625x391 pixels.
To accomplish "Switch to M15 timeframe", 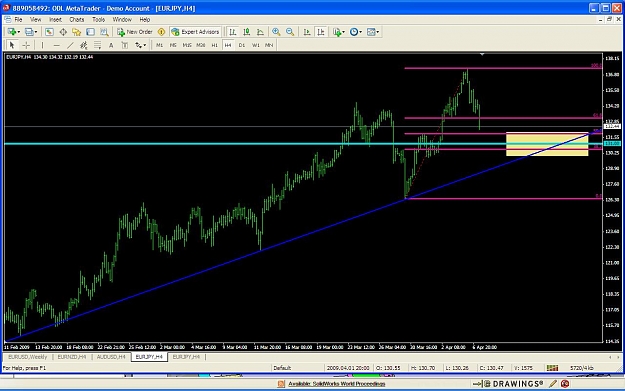I will click(187, 45).
